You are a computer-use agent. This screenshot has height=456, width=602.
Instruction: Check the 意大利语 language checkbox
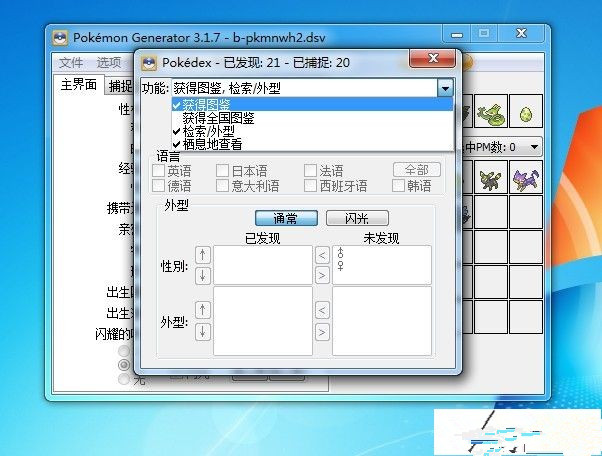[x=222, y=186]
